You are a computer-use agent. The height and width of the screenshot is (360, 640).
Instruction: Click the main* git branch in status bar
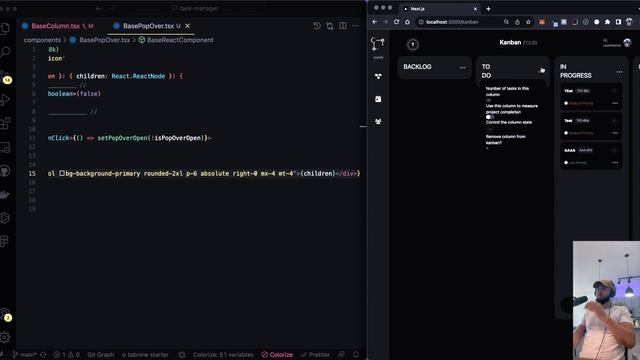(x=24, y=355)
